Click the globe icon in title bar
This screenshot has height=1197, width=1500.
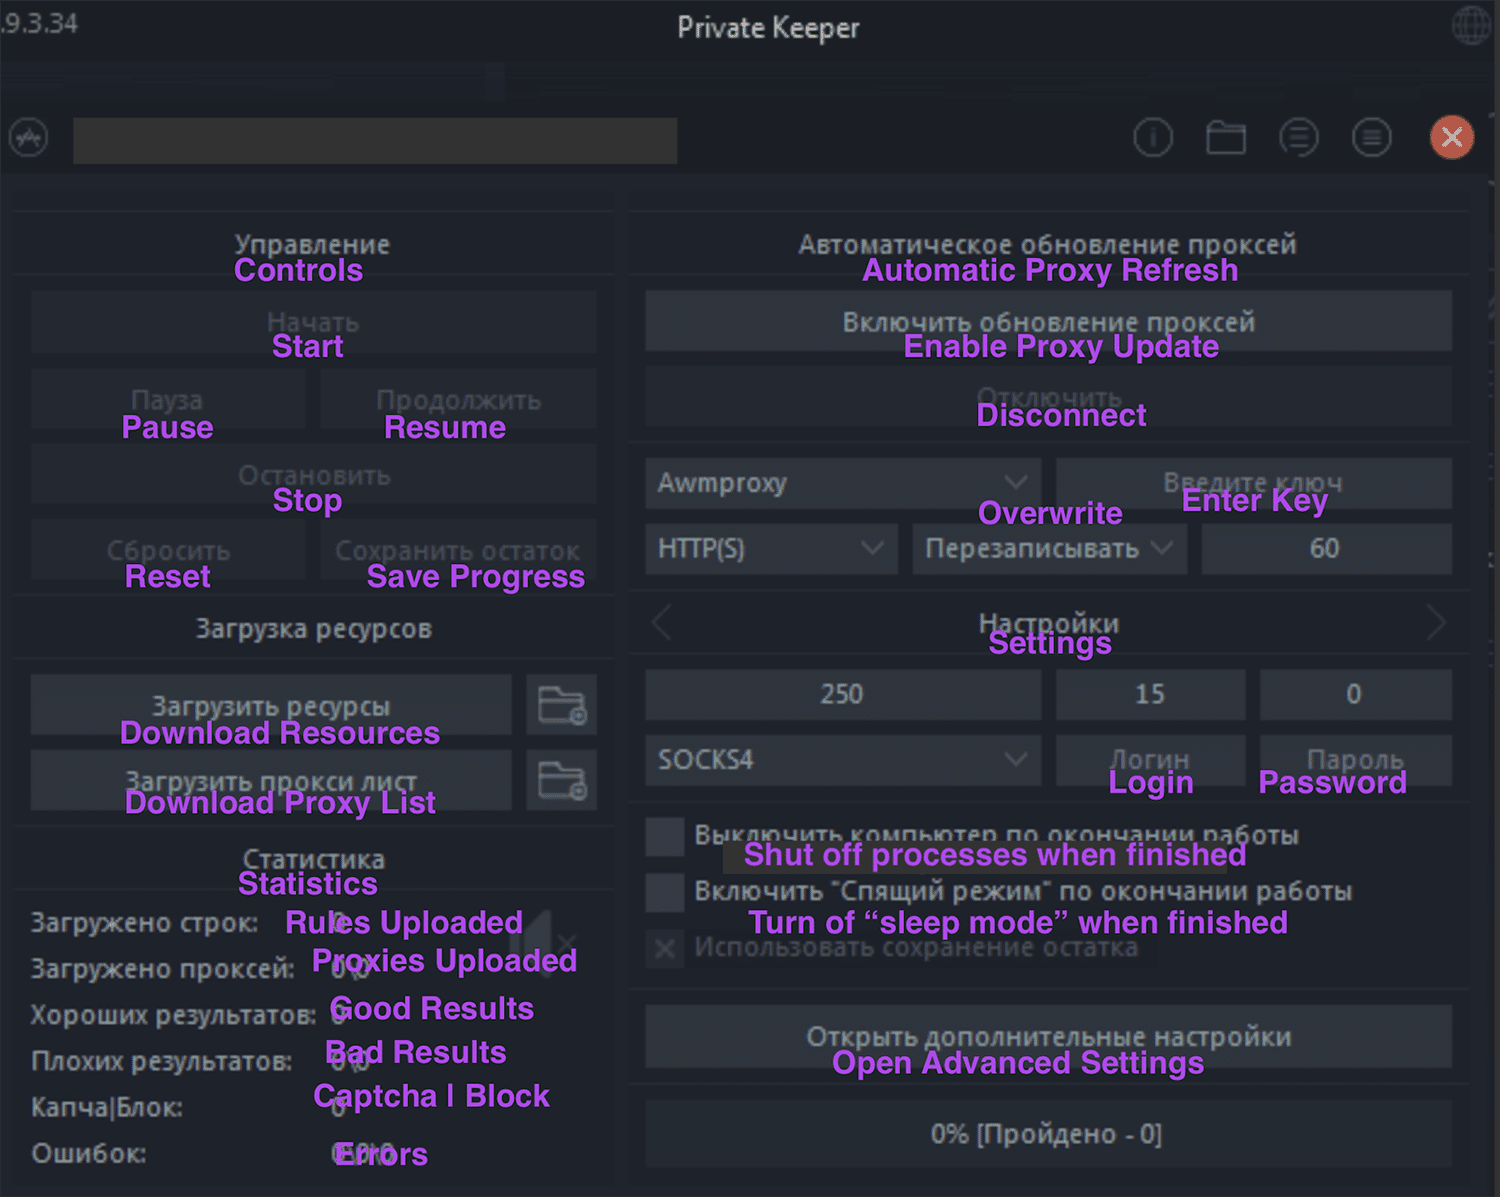[x=1470, y=25]
